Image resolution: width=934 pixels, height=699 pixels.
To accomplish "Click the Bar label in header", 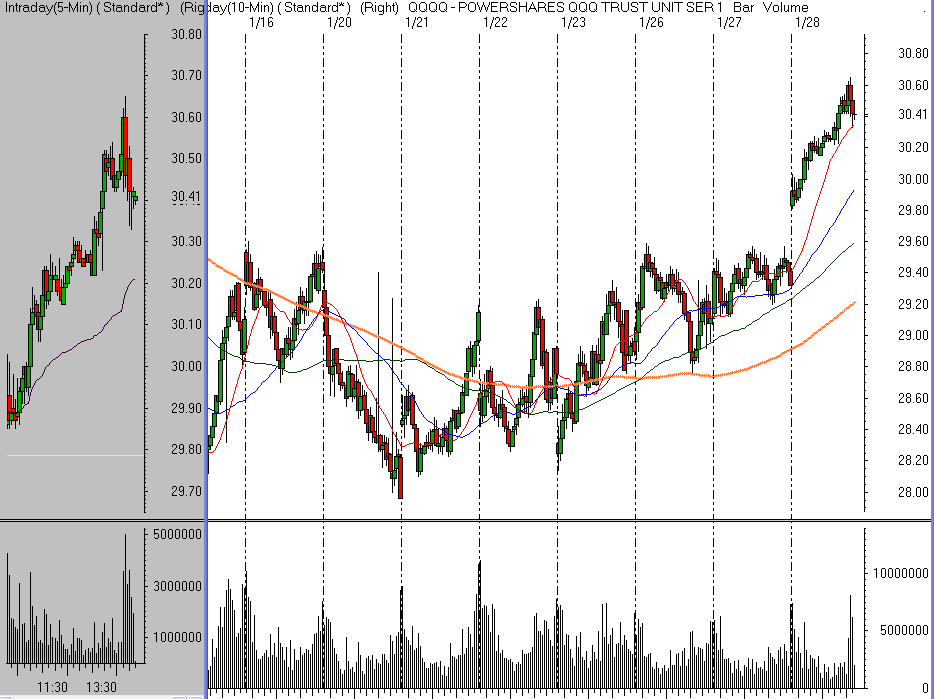I will coord(743,8).
